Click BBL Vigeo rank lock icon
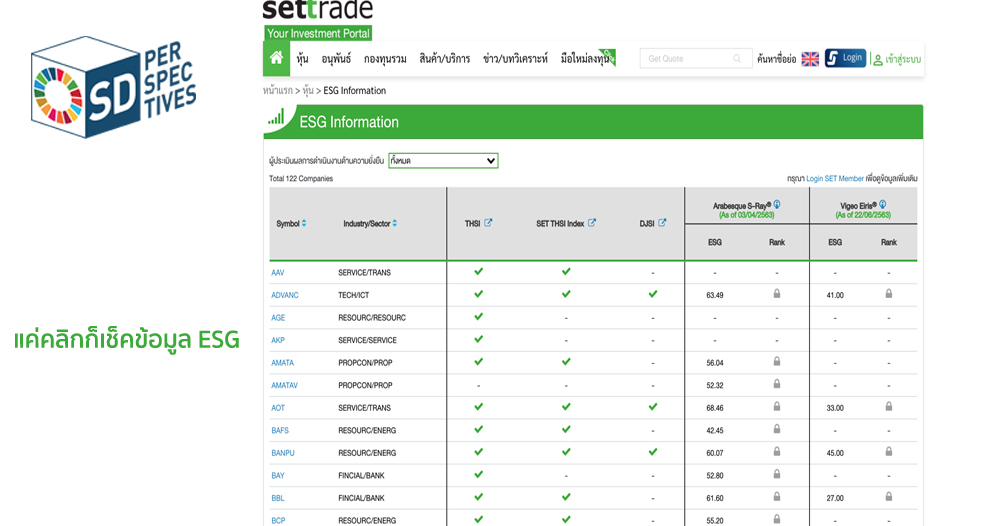The image size is (1001, 526). (x=889, y=497)
